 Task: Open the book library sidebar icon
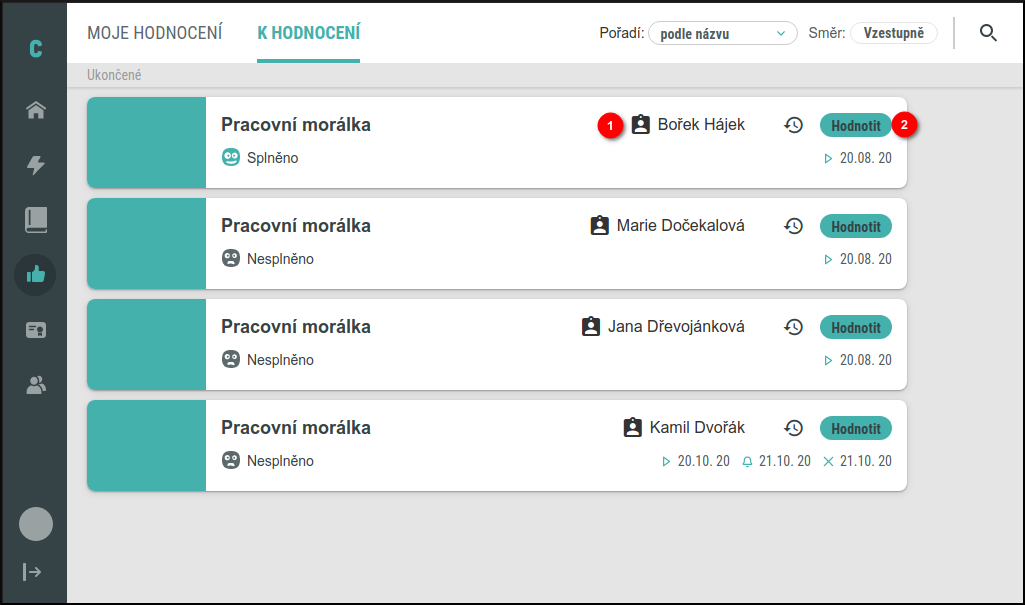pos(36,220)
